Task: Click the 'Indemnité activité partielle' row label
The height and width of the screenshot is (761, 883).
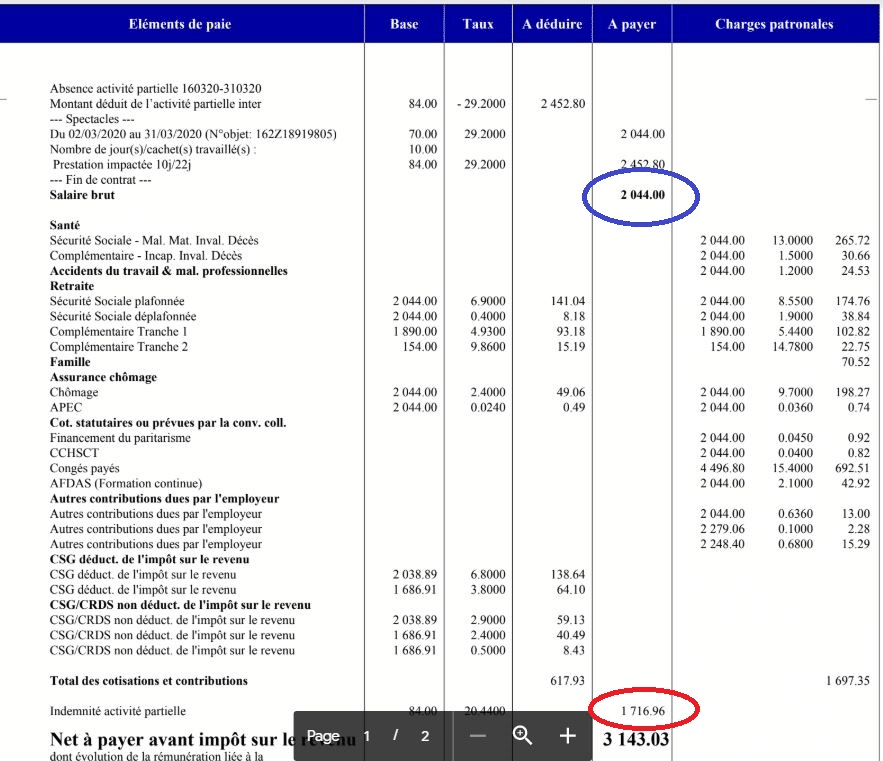Action: 118,711
